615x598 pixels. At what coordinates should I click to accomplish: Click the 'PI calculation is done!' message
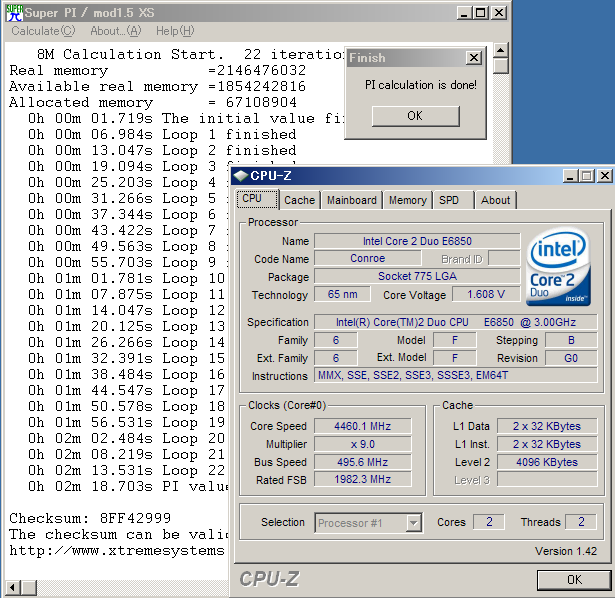(x=420, y=85)
